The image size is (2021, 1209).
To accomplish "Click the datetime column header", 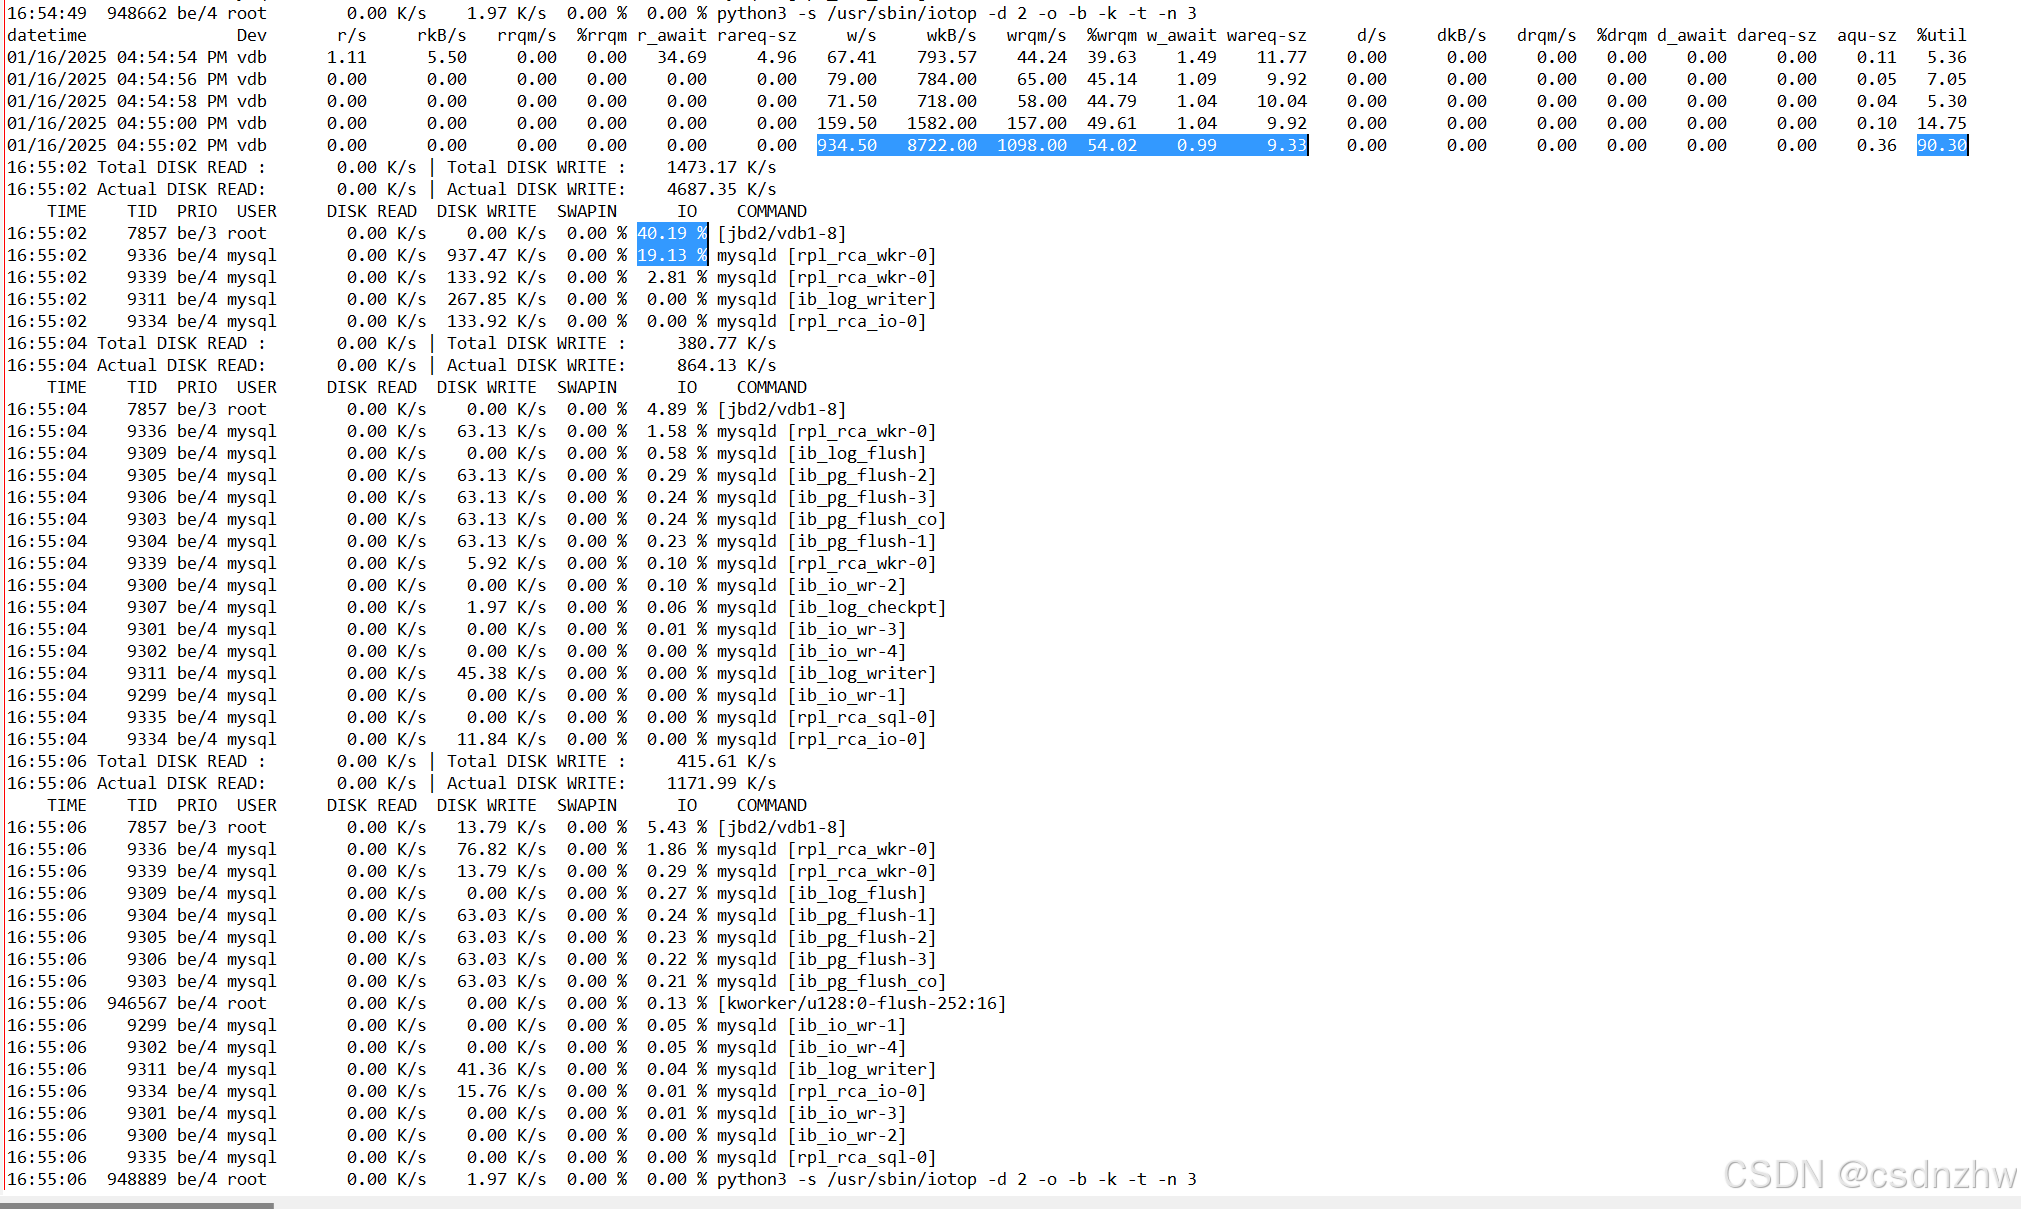I will point(47,35).
